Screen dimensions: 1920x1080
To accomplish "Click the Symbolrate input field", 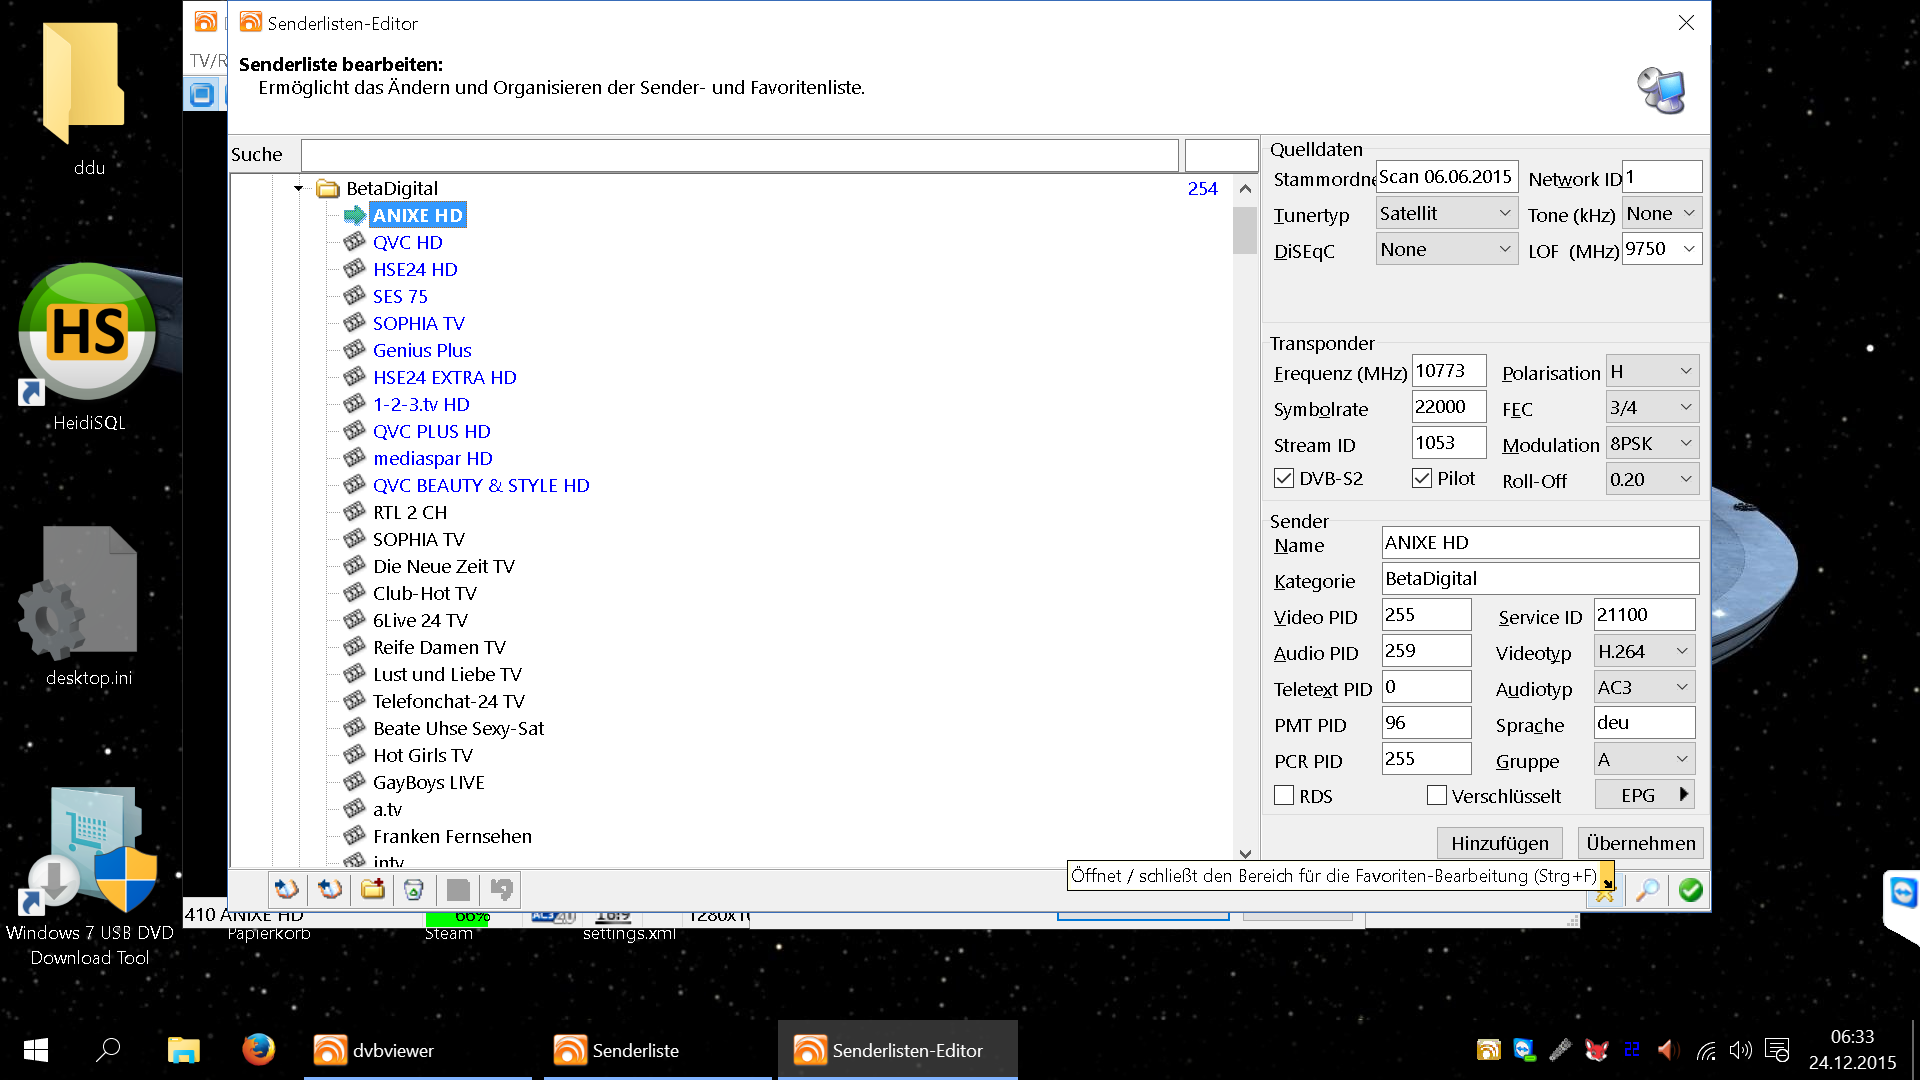I will tap(1449, 407).
